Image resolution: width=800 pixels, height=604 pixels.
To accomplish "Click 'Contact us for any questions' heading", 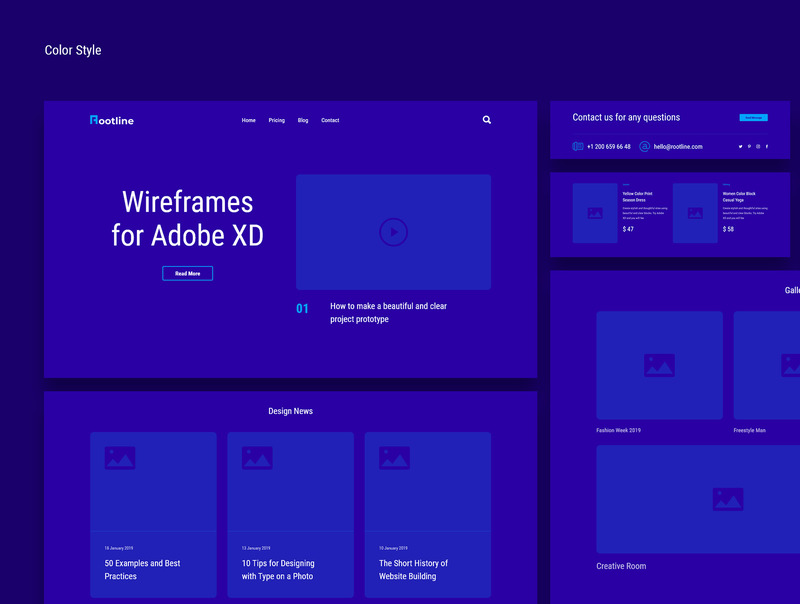I will [x=626, y=117].
